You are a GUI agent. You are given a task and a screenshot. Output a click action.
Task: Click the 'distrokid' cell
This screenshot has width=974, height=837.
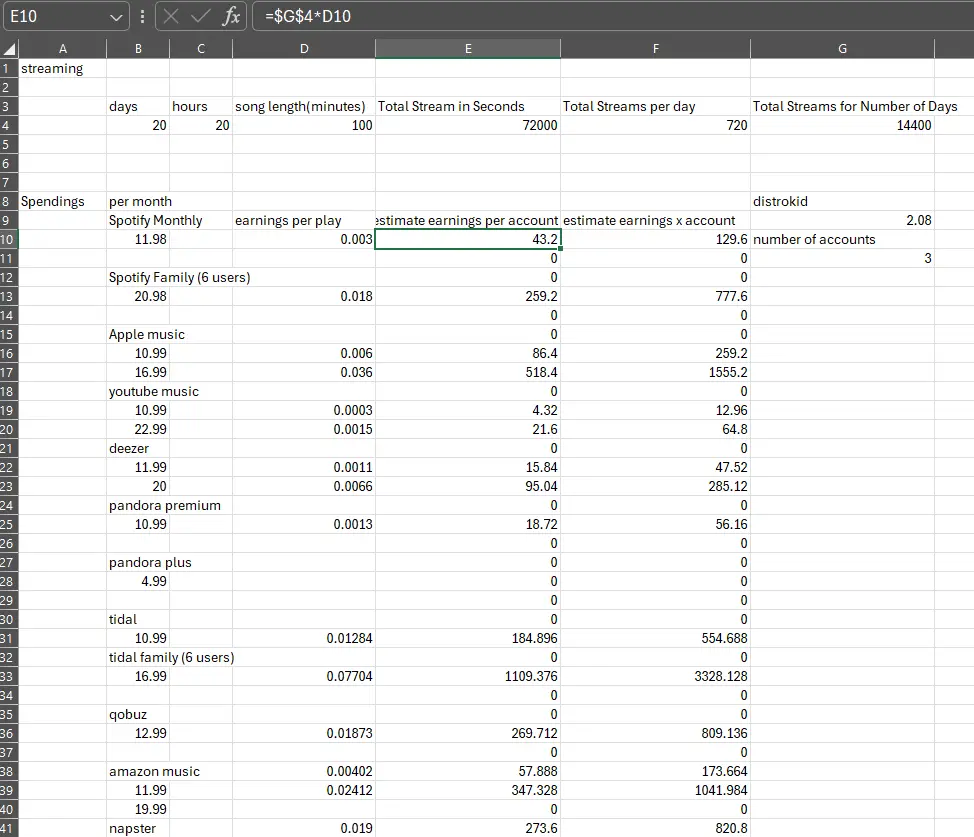coord(842,201)
